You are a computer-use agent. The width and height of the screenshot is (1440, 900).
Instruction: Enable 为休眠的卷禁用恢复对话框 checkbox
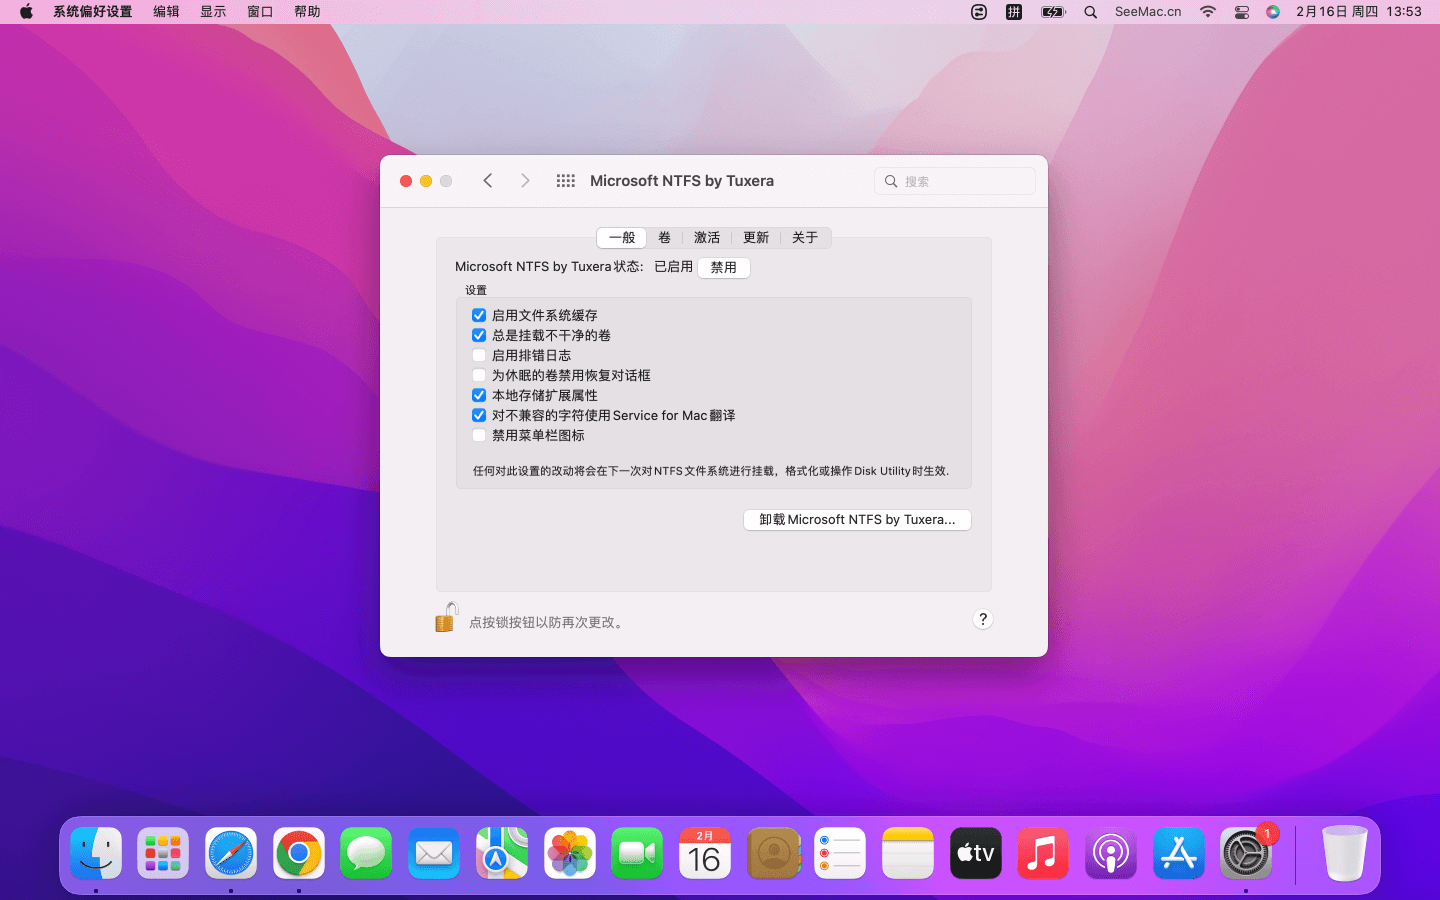(x=479, y=375)
